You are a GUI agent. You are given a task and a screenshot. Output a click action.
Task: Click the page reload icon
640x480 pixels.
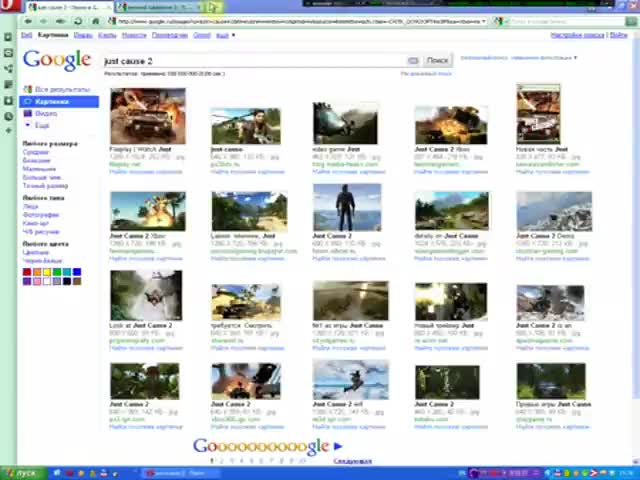78,21
